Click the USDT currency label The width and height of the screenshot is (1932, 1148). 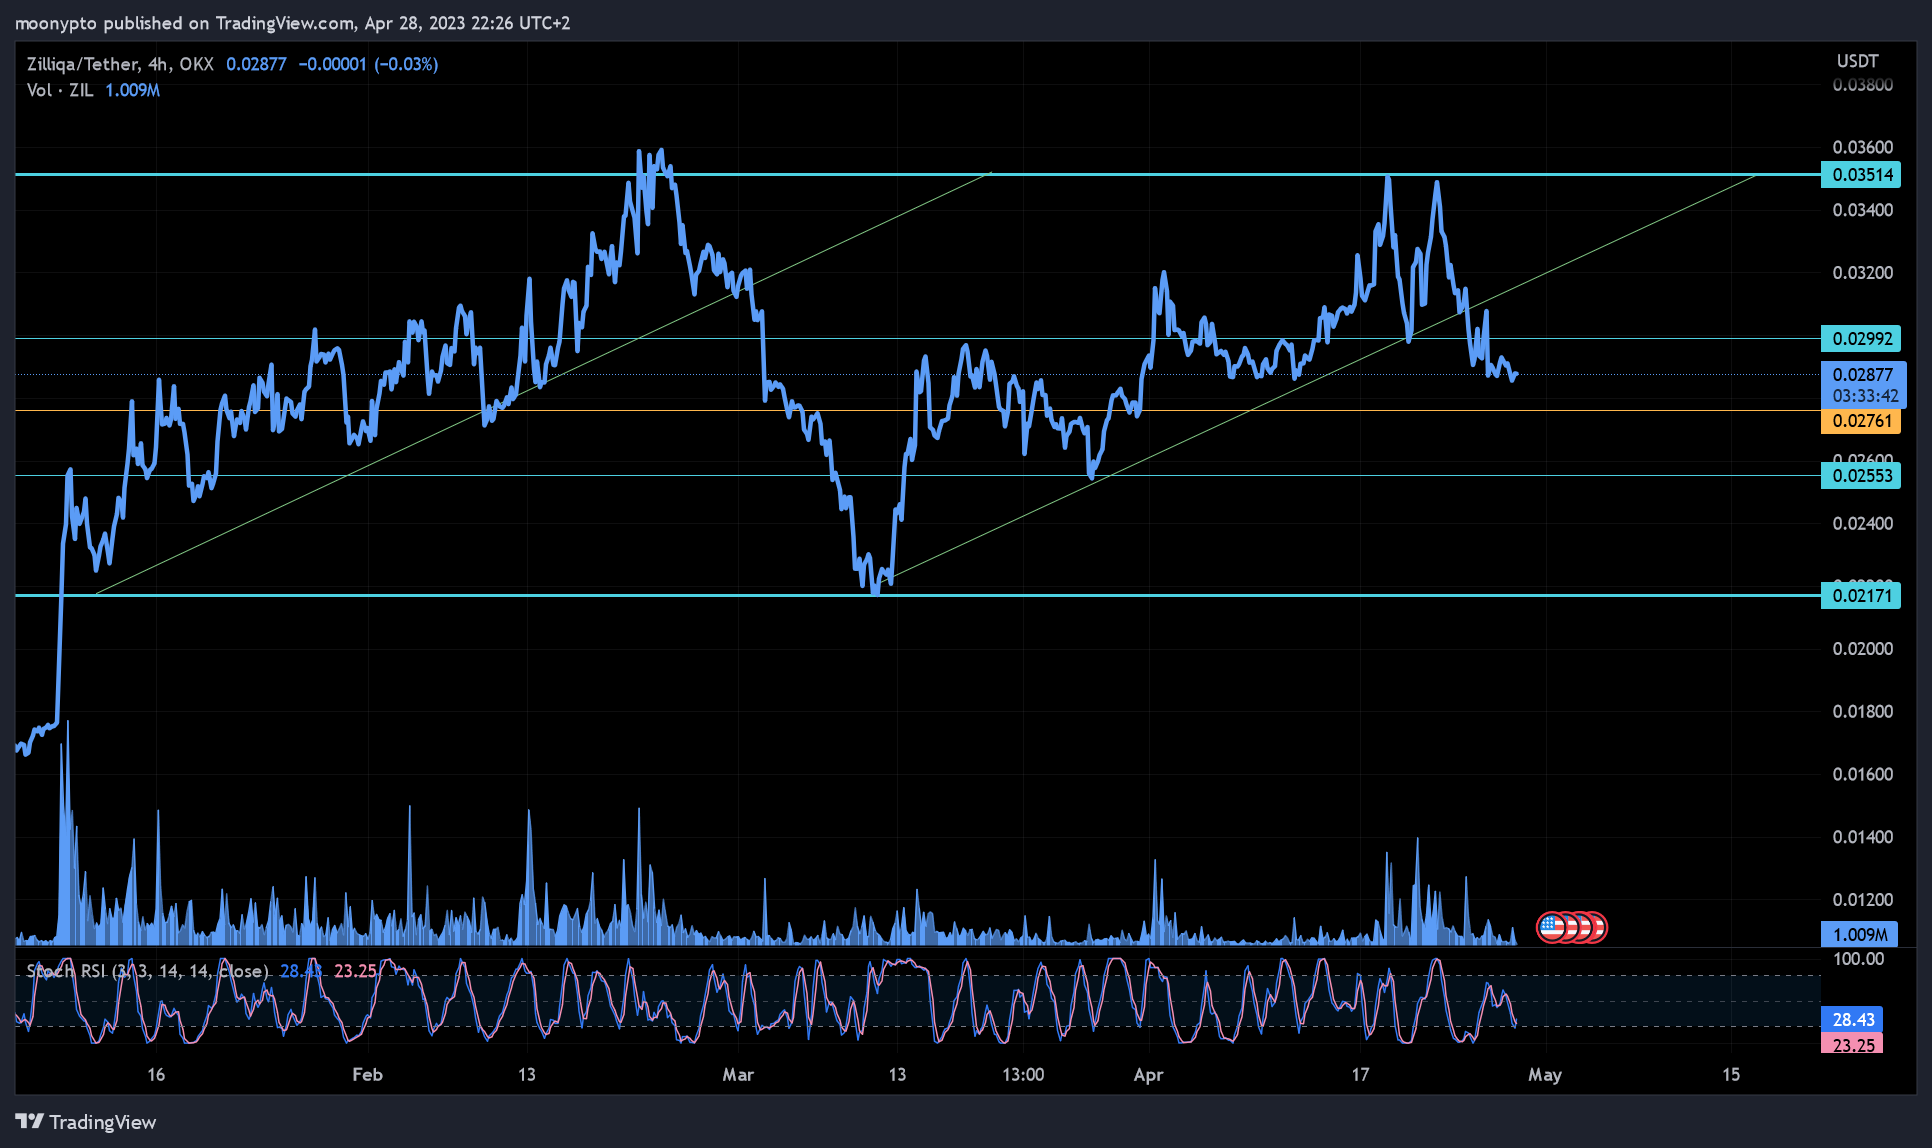[x=1857, y=61]
